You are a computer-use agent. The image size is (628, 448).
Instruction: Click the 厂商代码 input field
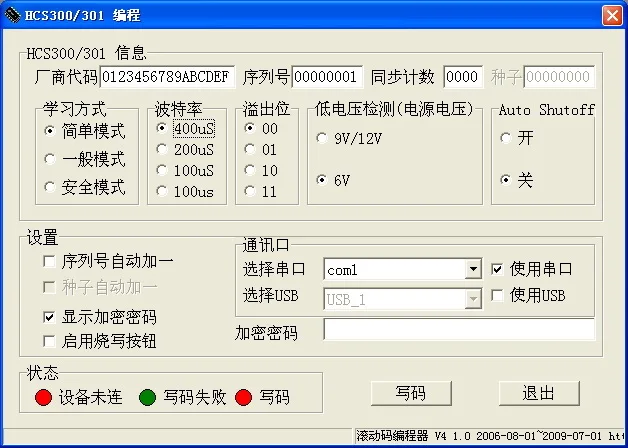pyautogui.click(x=167, y=76)
